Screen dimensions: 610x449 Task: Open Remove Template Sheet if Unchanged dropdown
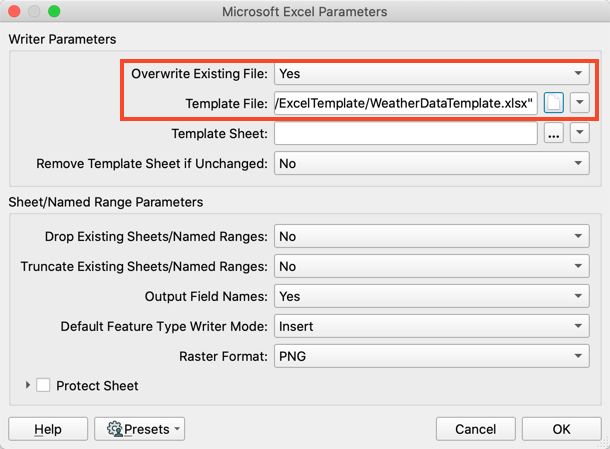pyautogui.click(x=430, y=163)
